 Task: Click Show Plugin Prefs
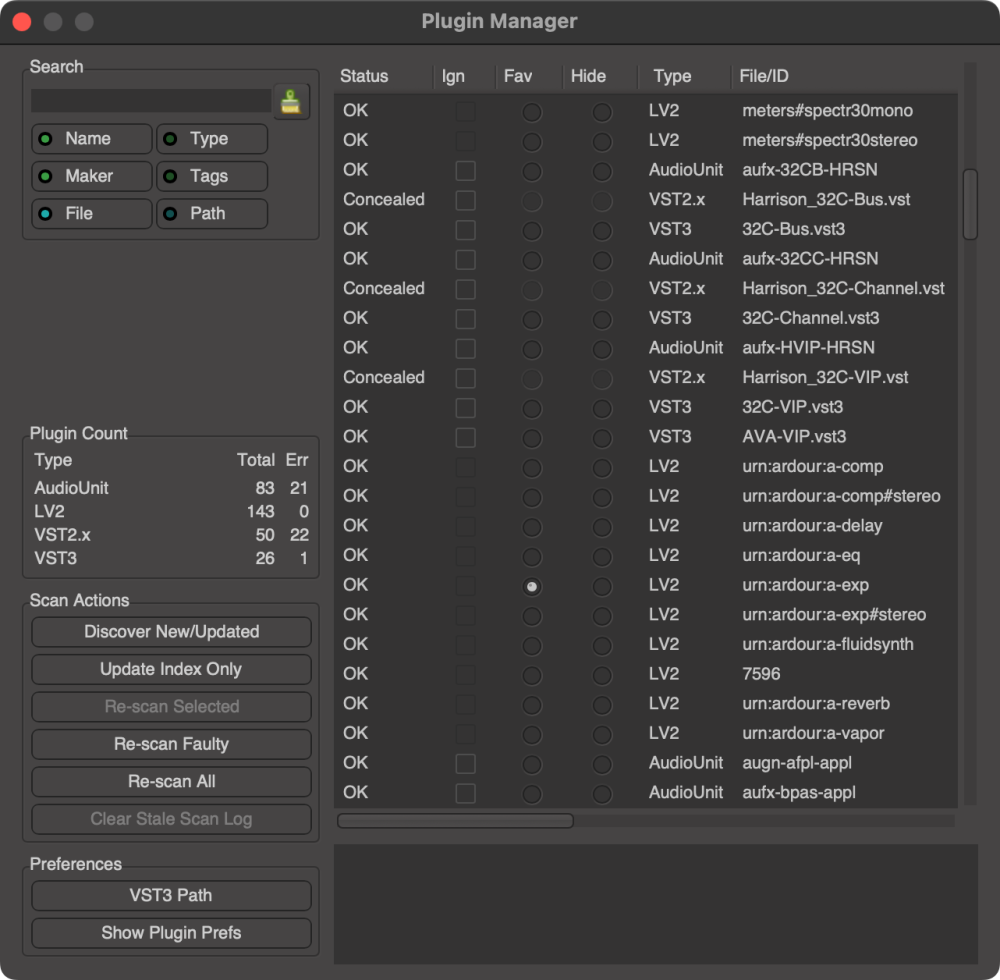point(171,933)
